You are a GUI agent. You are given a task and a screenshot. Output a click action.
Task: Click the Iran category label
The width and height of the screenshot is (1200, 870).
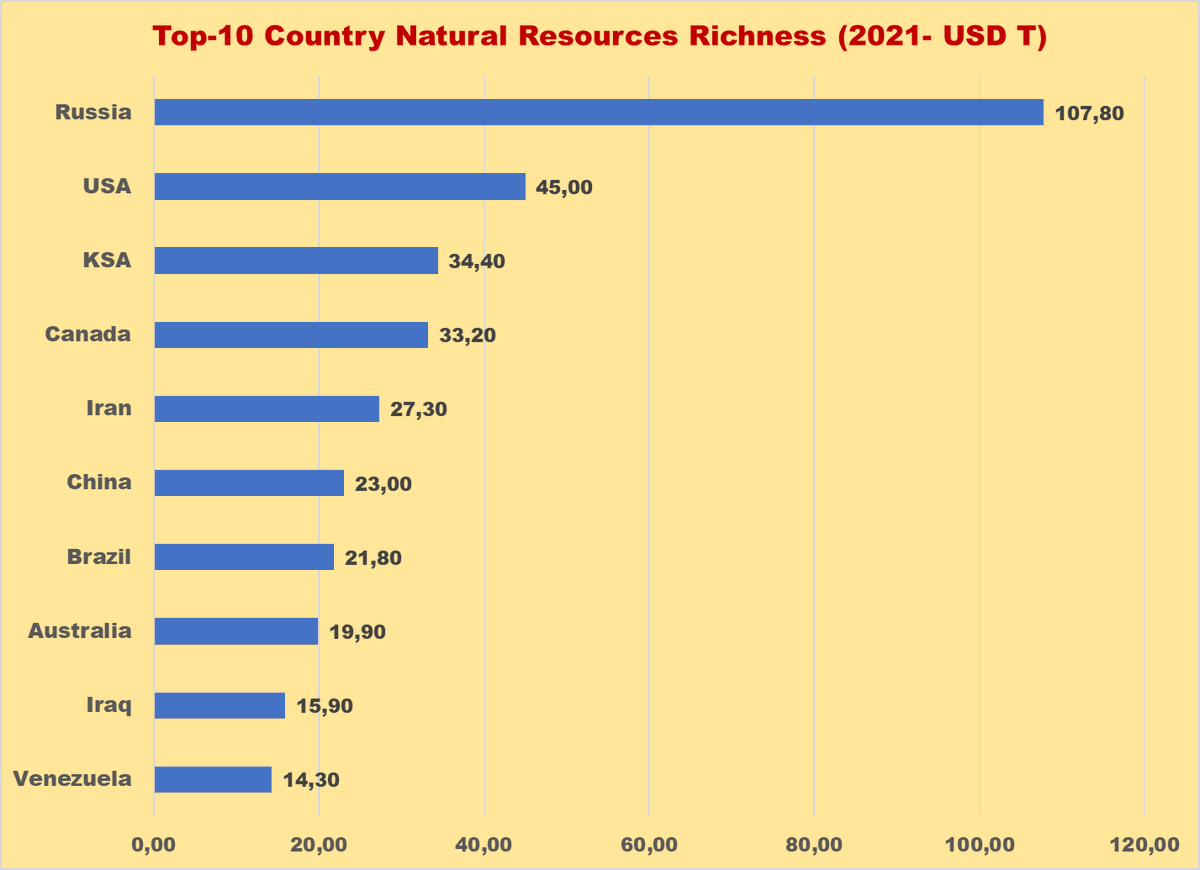click(x=108, y=408)
